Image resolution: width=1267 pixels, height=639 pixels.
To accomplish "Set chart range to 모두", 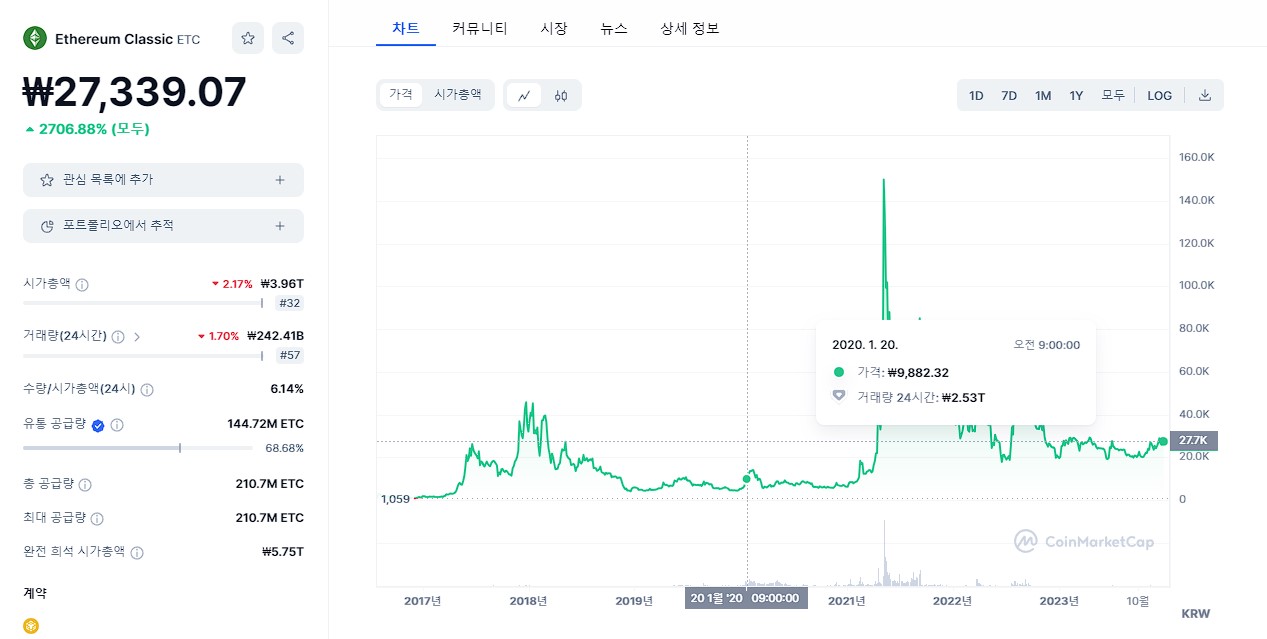I will (x=1113, y=95).
